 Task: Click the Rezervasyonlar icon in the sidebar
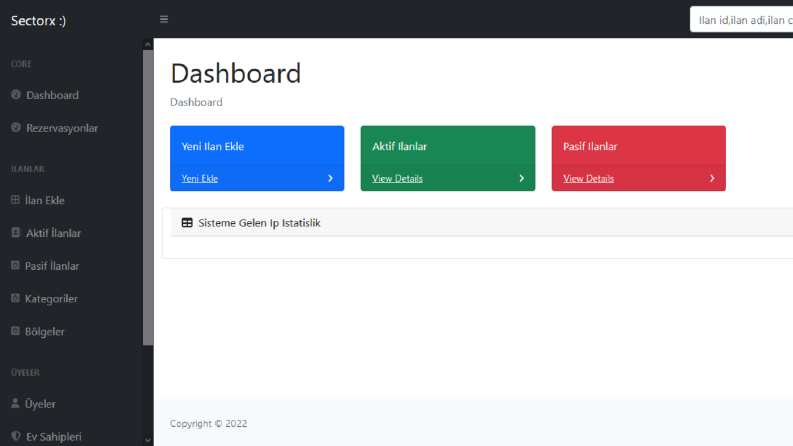pos(16,127)
